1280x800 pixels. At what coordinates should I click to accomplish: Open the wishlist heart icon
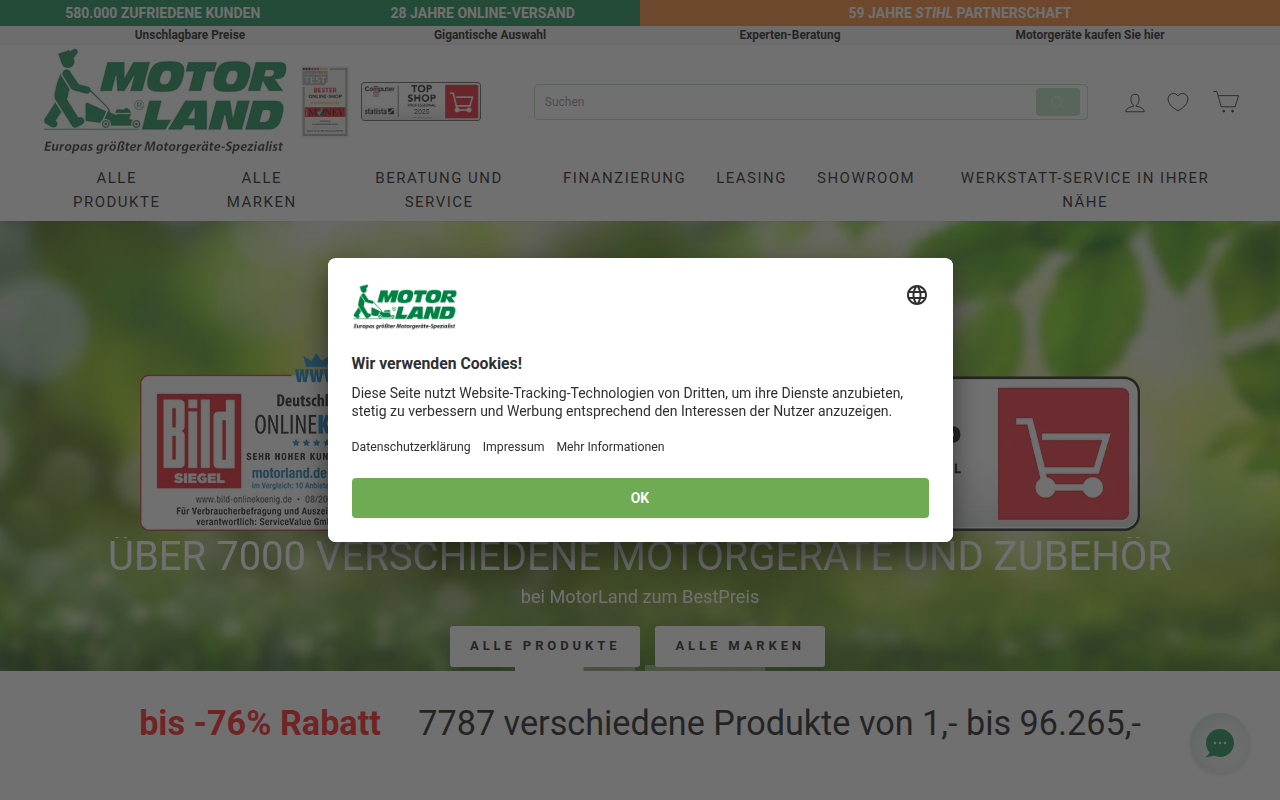pyautogui.click(x=1178, y=102)
